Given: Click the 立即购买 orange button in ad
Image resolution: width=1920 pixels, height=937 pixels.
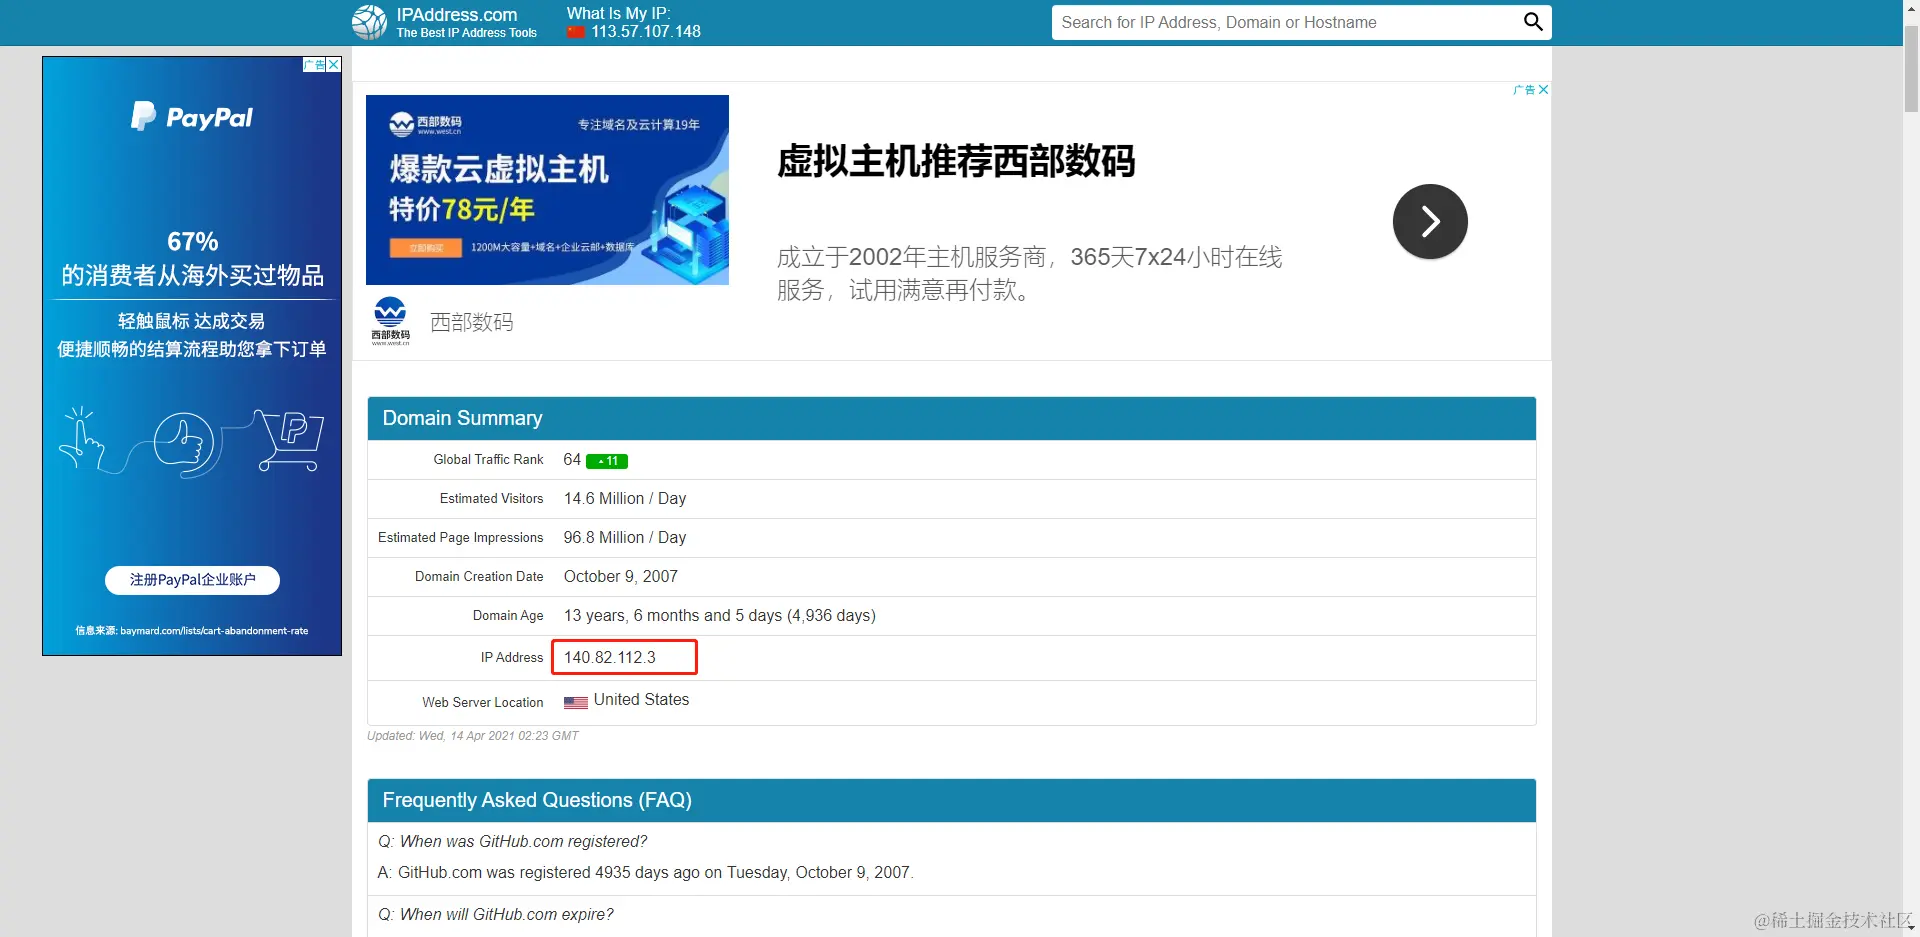Looking at the screenshot, I should (426, 247).
